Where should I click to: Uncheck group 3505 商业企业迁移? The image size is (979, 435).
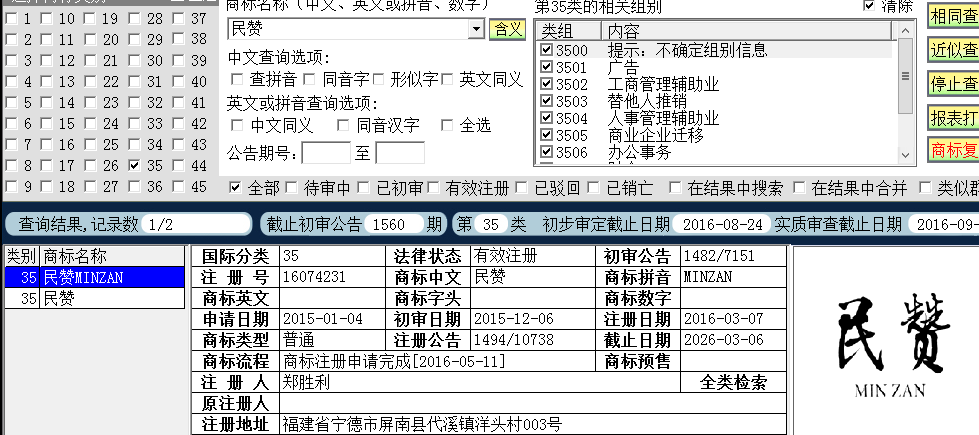(546, 134)
